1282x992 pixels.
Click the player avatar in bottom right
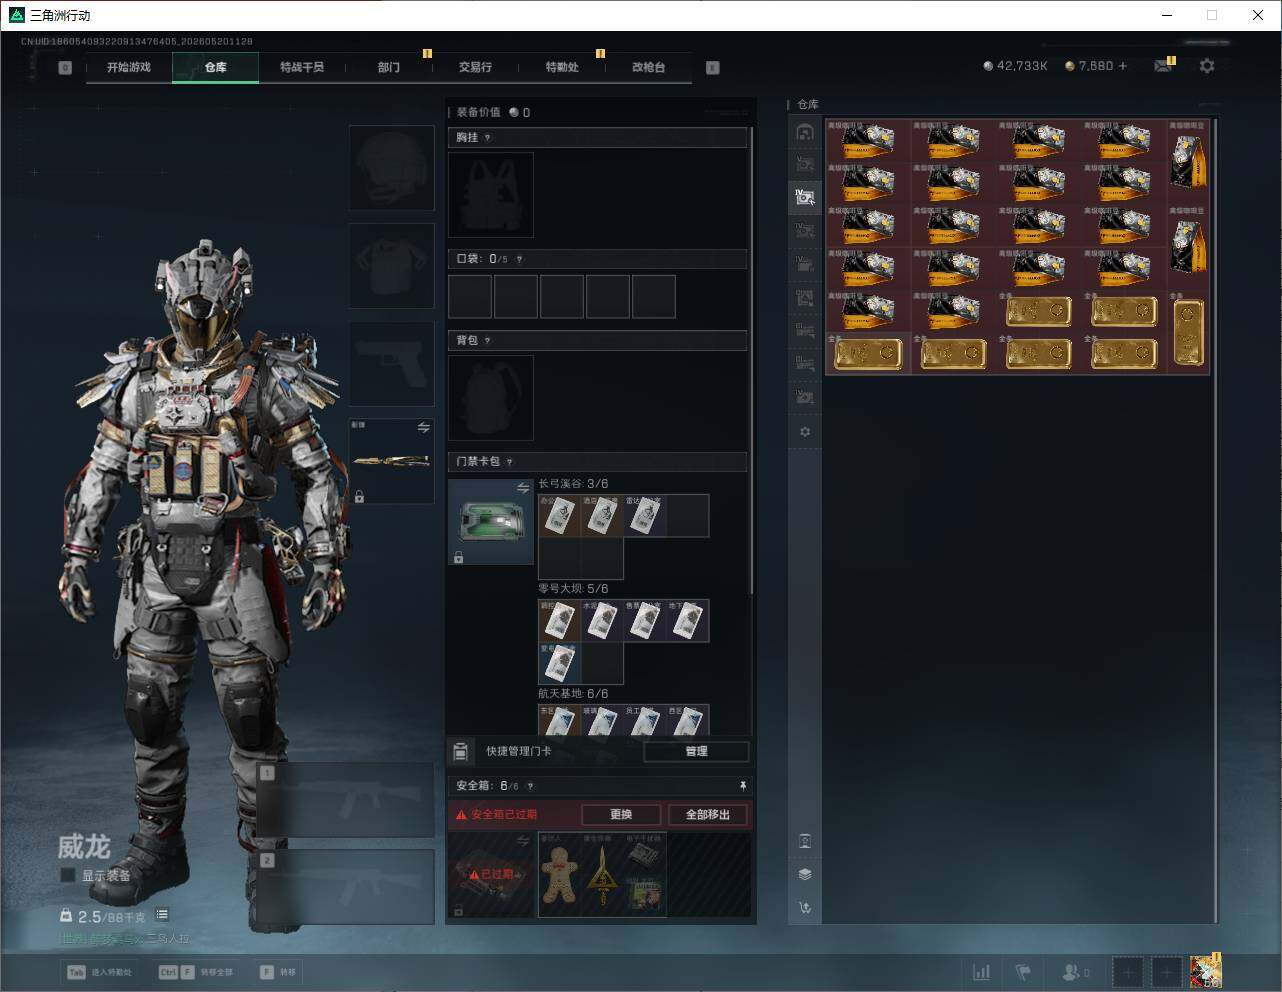pyautogui.click(x=1206, y=971)
